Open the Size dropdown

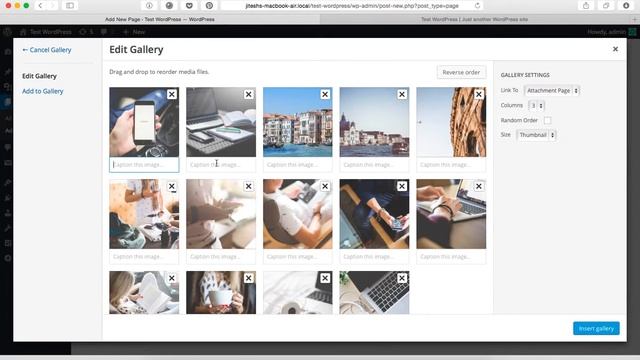tap(536, 135)
